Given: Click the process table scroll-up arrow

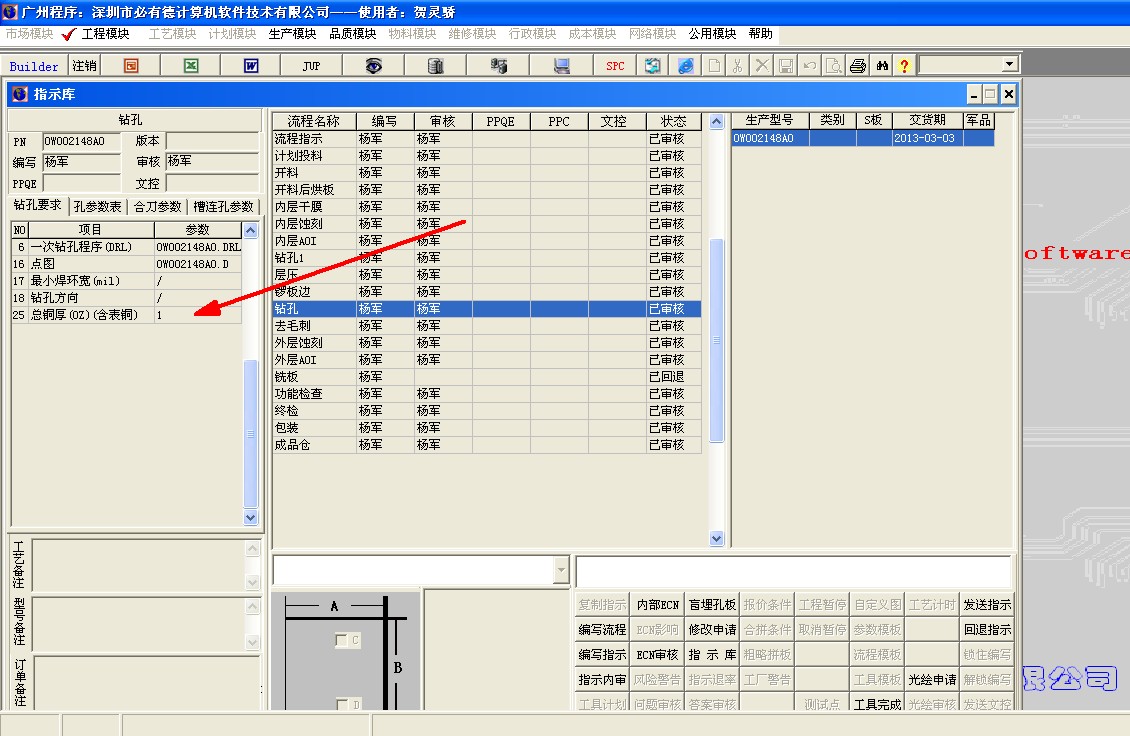Looking at the screenshot, I should pyautogui.click(x=716, y=122).
